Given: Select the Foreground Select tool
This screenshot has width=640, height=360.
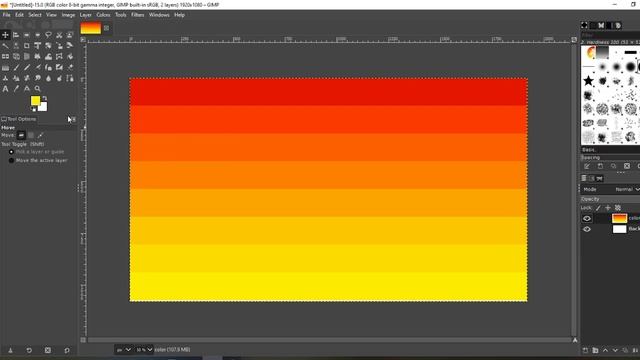Looking at the screenshot, I should pos(70,35).
